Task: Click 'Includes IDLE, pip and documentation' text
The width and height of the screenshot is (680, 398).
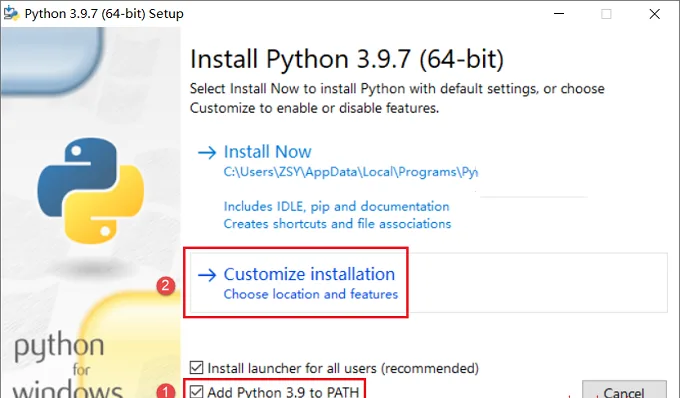Action: (337, 207)
